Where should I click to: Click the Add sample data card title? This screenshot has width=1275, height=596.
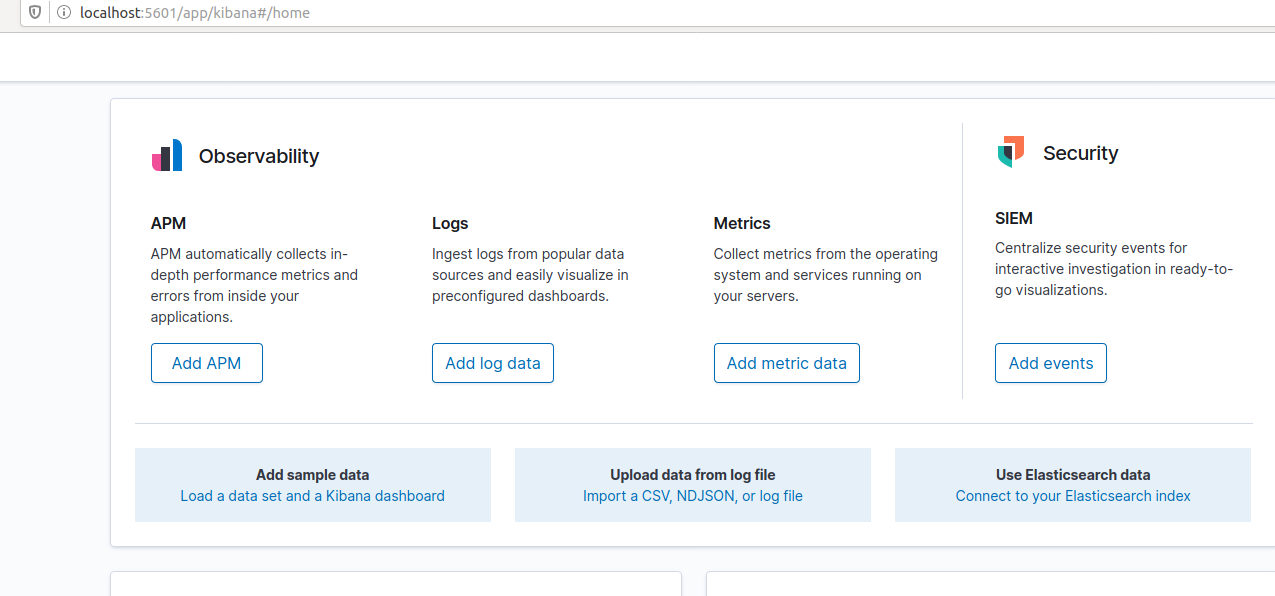(x=312, y=475)
